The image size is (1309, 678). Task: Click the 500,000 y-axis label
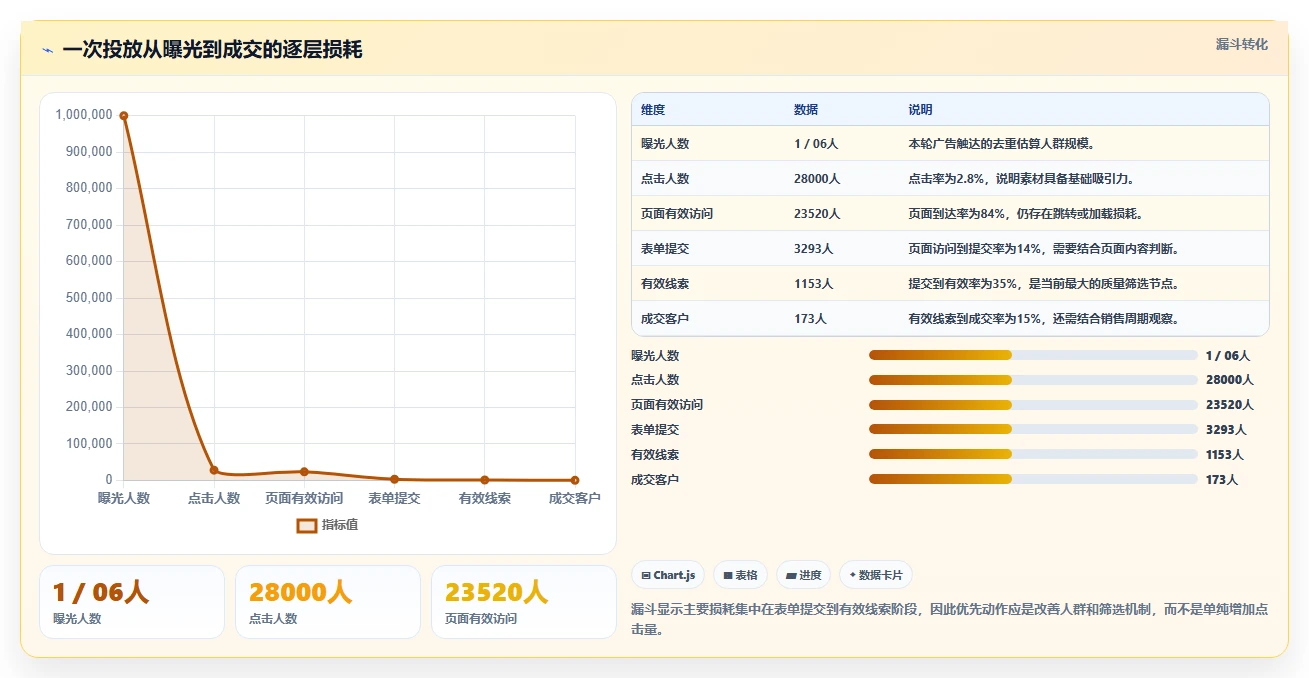87,298
